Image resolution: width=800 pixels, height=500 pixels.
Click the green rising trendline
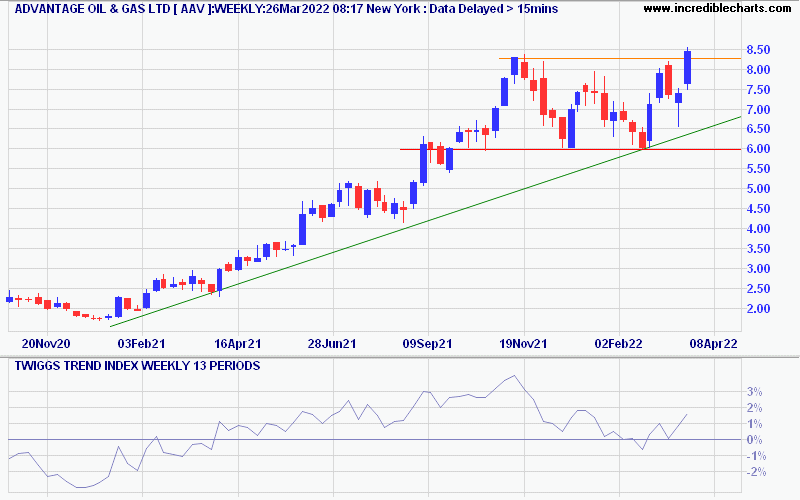click(425, 221)
